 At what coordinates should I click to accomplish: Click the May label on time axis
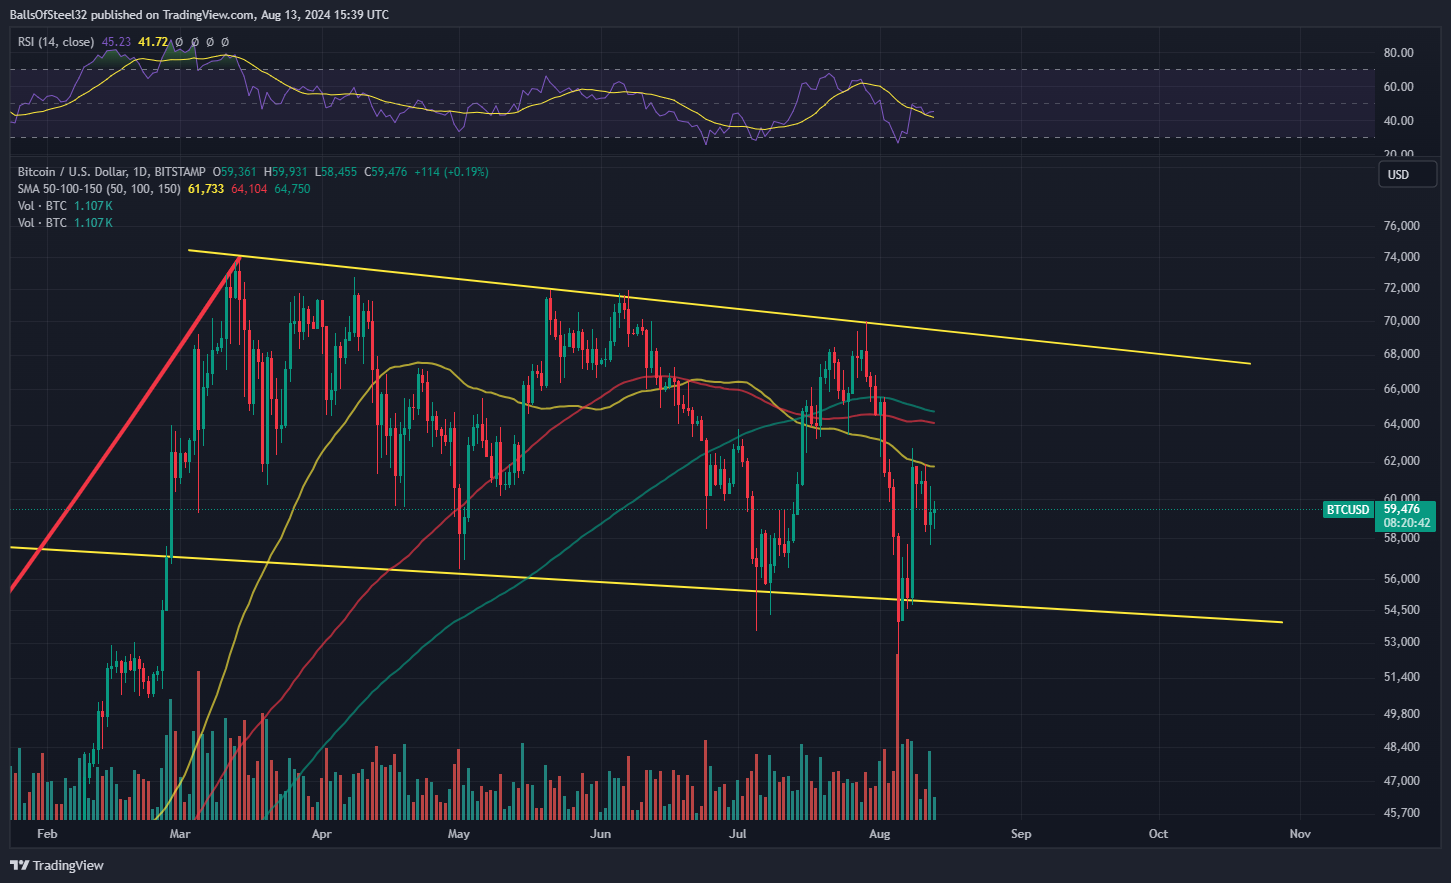point(459,834)
